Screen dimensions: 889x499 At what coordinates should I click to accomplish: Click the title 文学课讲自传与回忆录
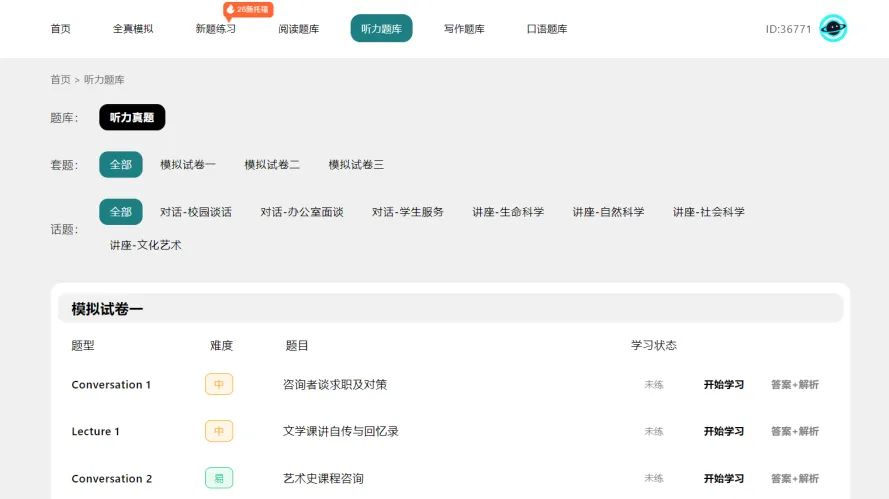pos(341,432)
